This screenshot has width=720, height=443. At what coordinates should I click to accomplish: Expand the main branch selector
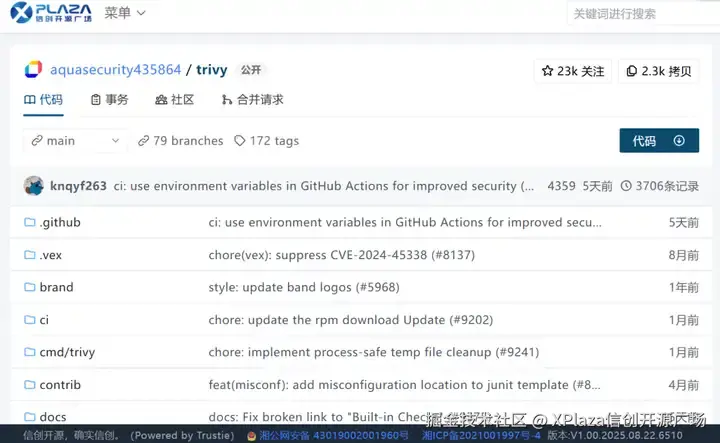point(75,141)
